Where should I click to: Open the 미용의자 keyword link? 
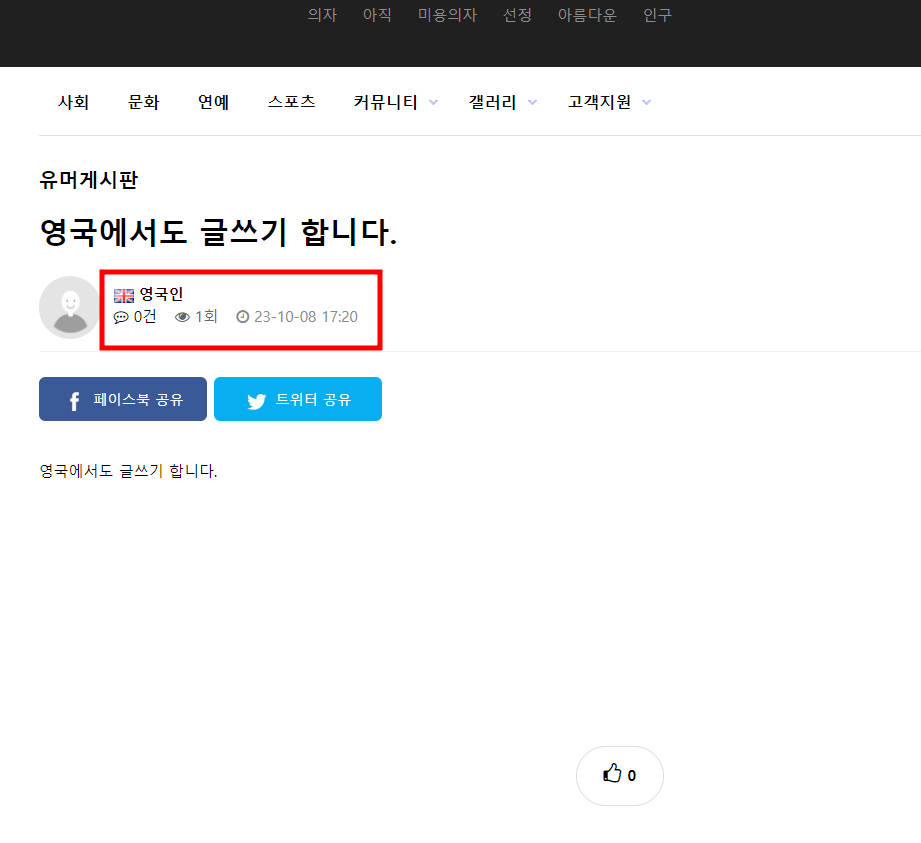tap(447, 15)
